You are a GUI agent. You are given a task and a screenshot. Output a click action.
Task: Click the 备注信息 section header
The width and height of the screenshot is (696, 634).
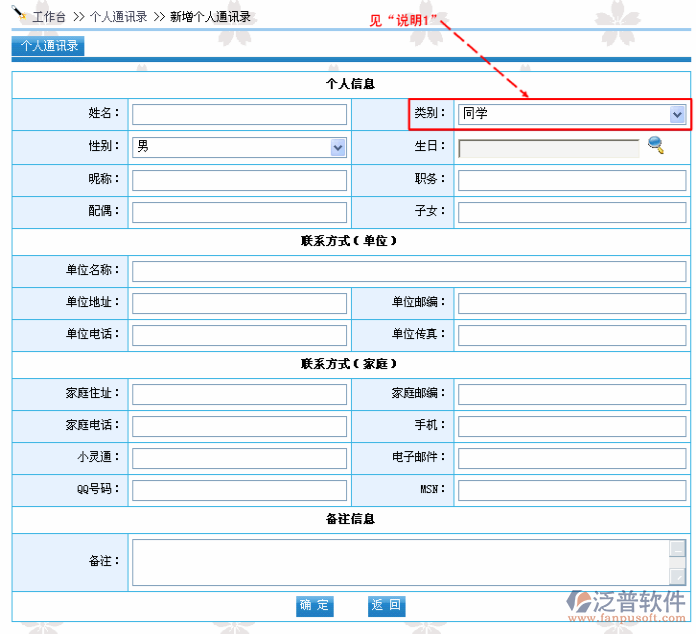350,519
